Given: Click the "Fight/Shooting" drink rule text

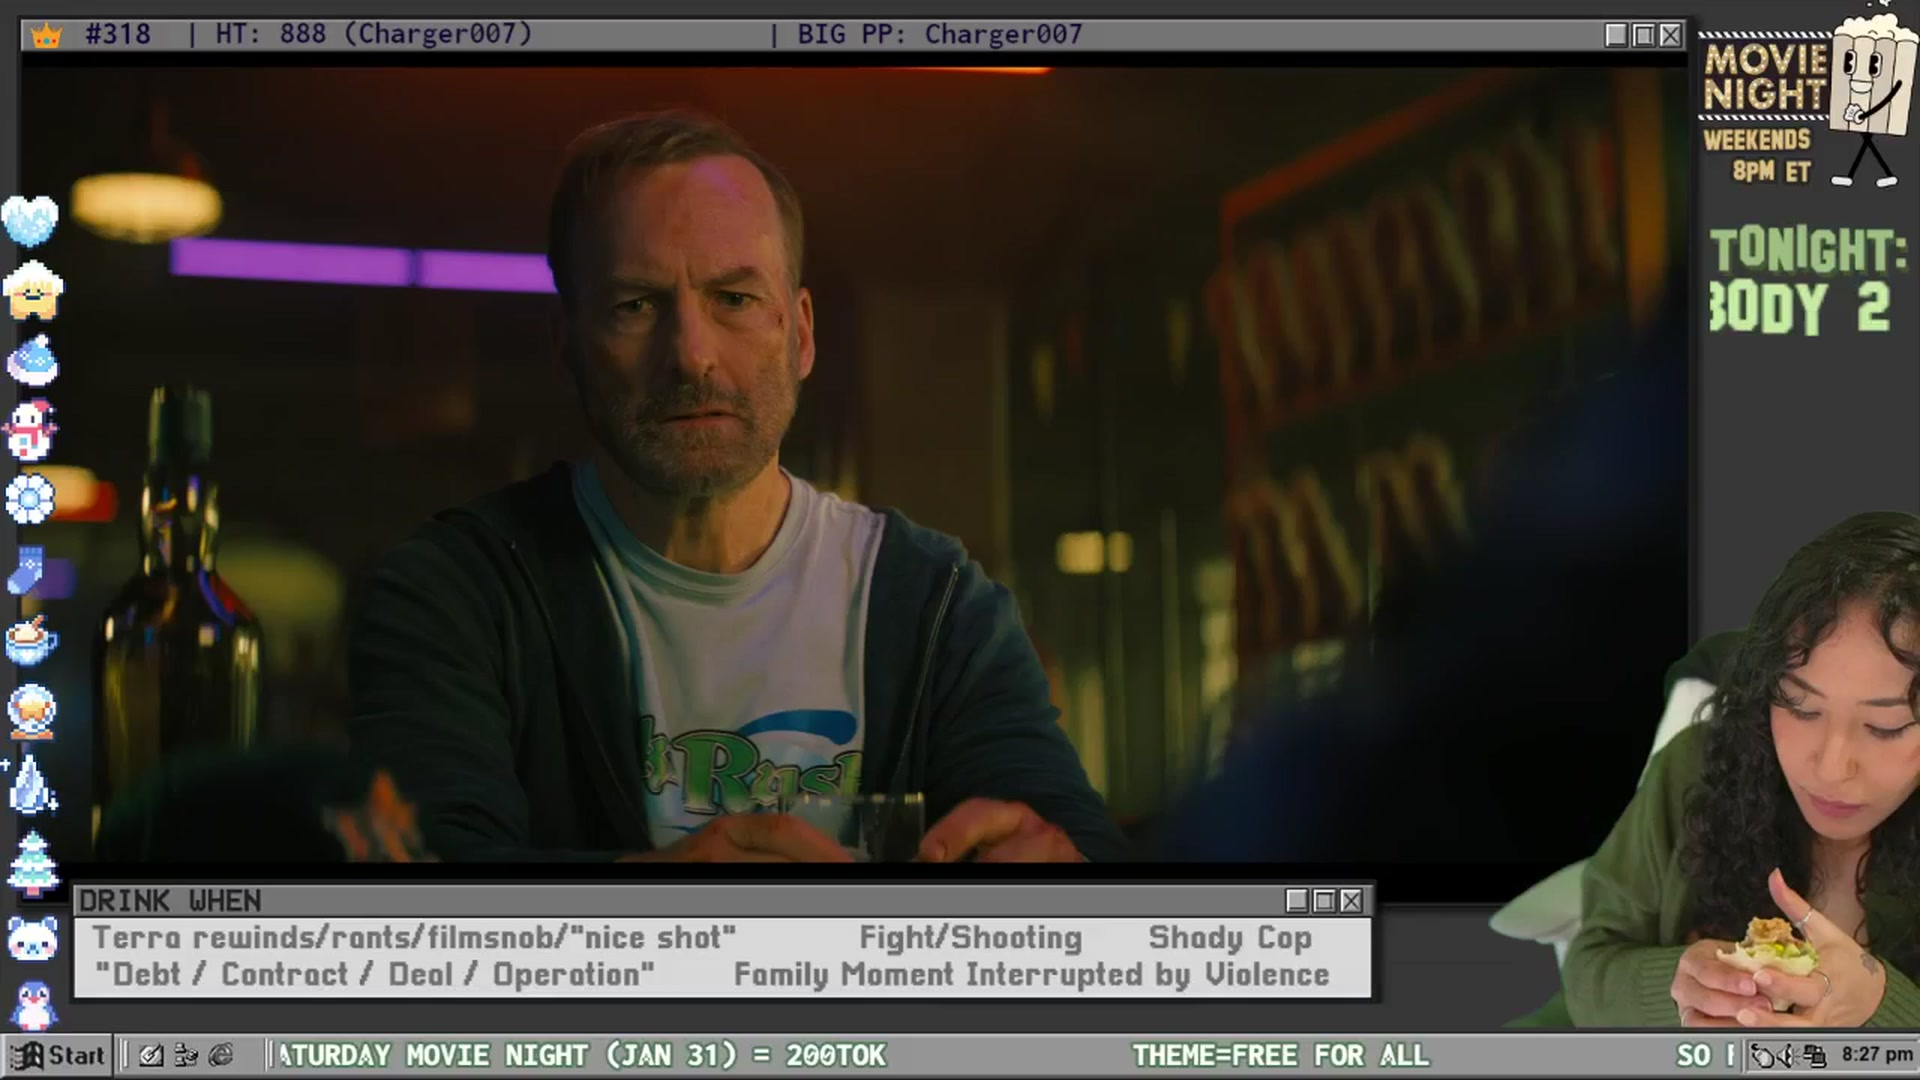Looking at the screenshot, I should click(971, 938).
